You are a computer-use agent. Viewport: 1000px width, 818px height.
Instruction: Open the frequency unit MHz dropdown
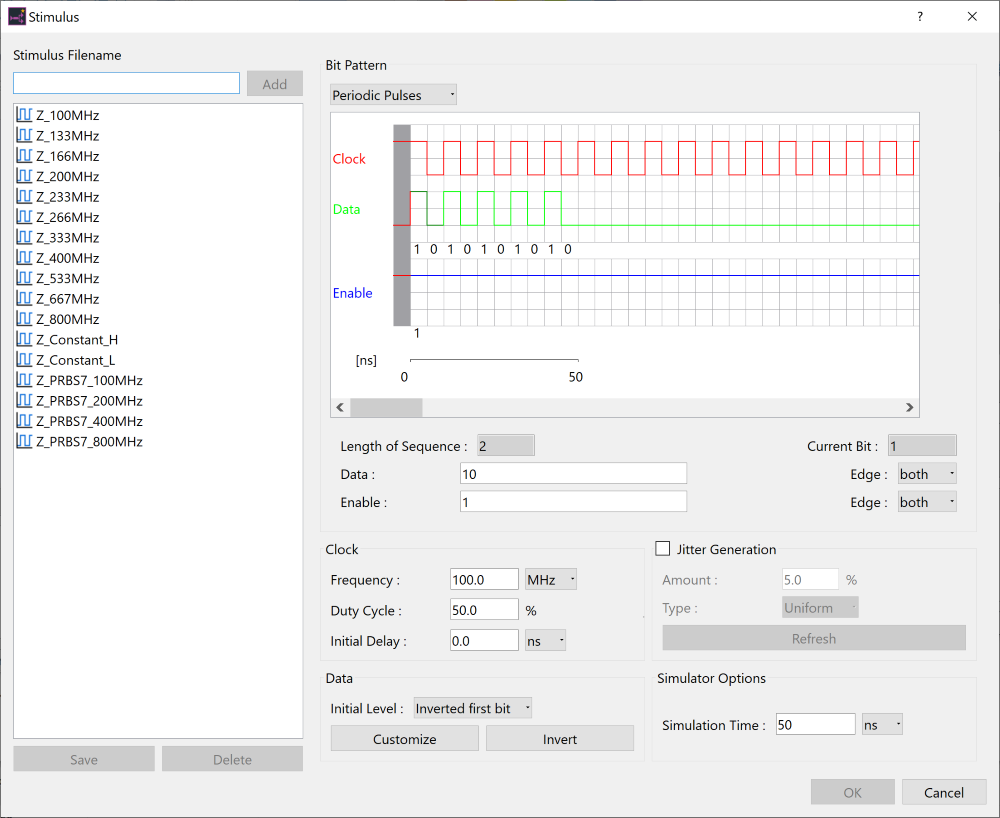point(551,579)
